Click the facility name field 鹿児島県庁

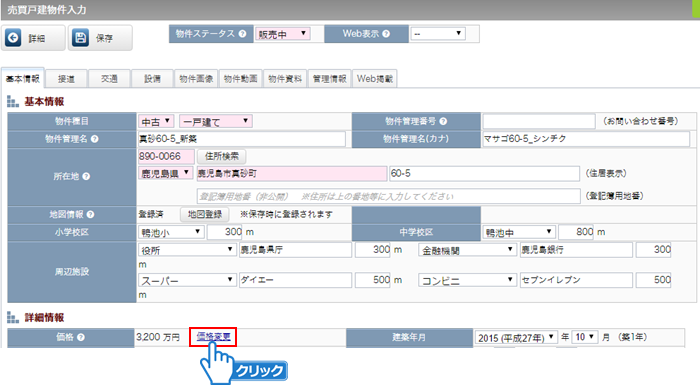[295, 250]
